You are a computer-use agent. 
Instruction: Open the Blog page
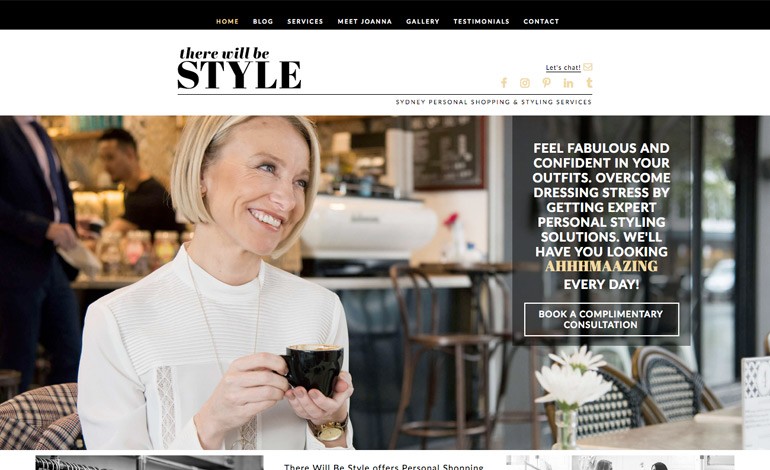point(263,22)
